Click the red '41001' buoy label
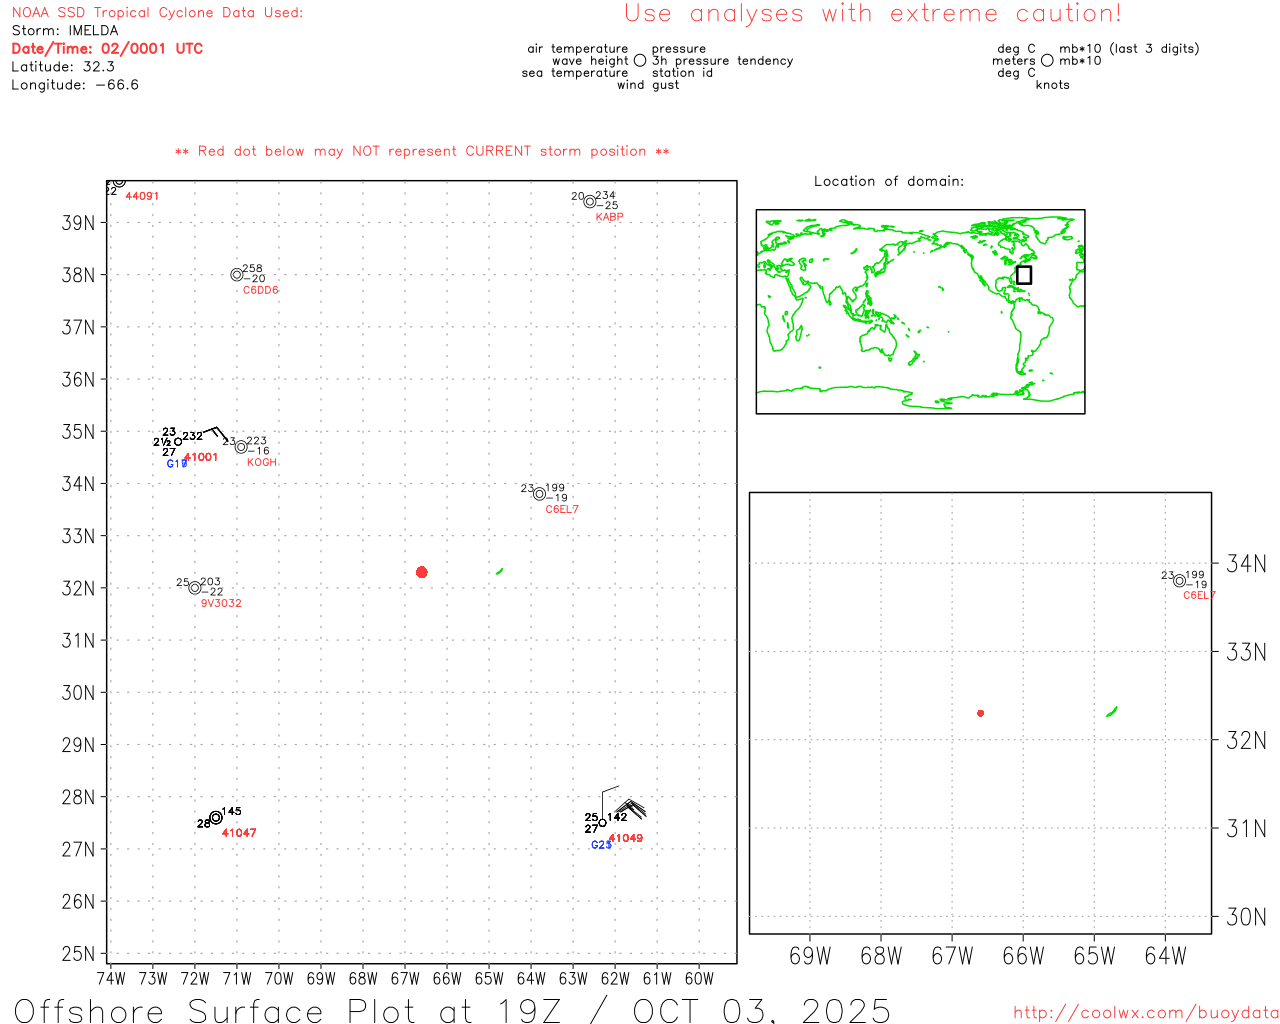 tap(201, 457)
